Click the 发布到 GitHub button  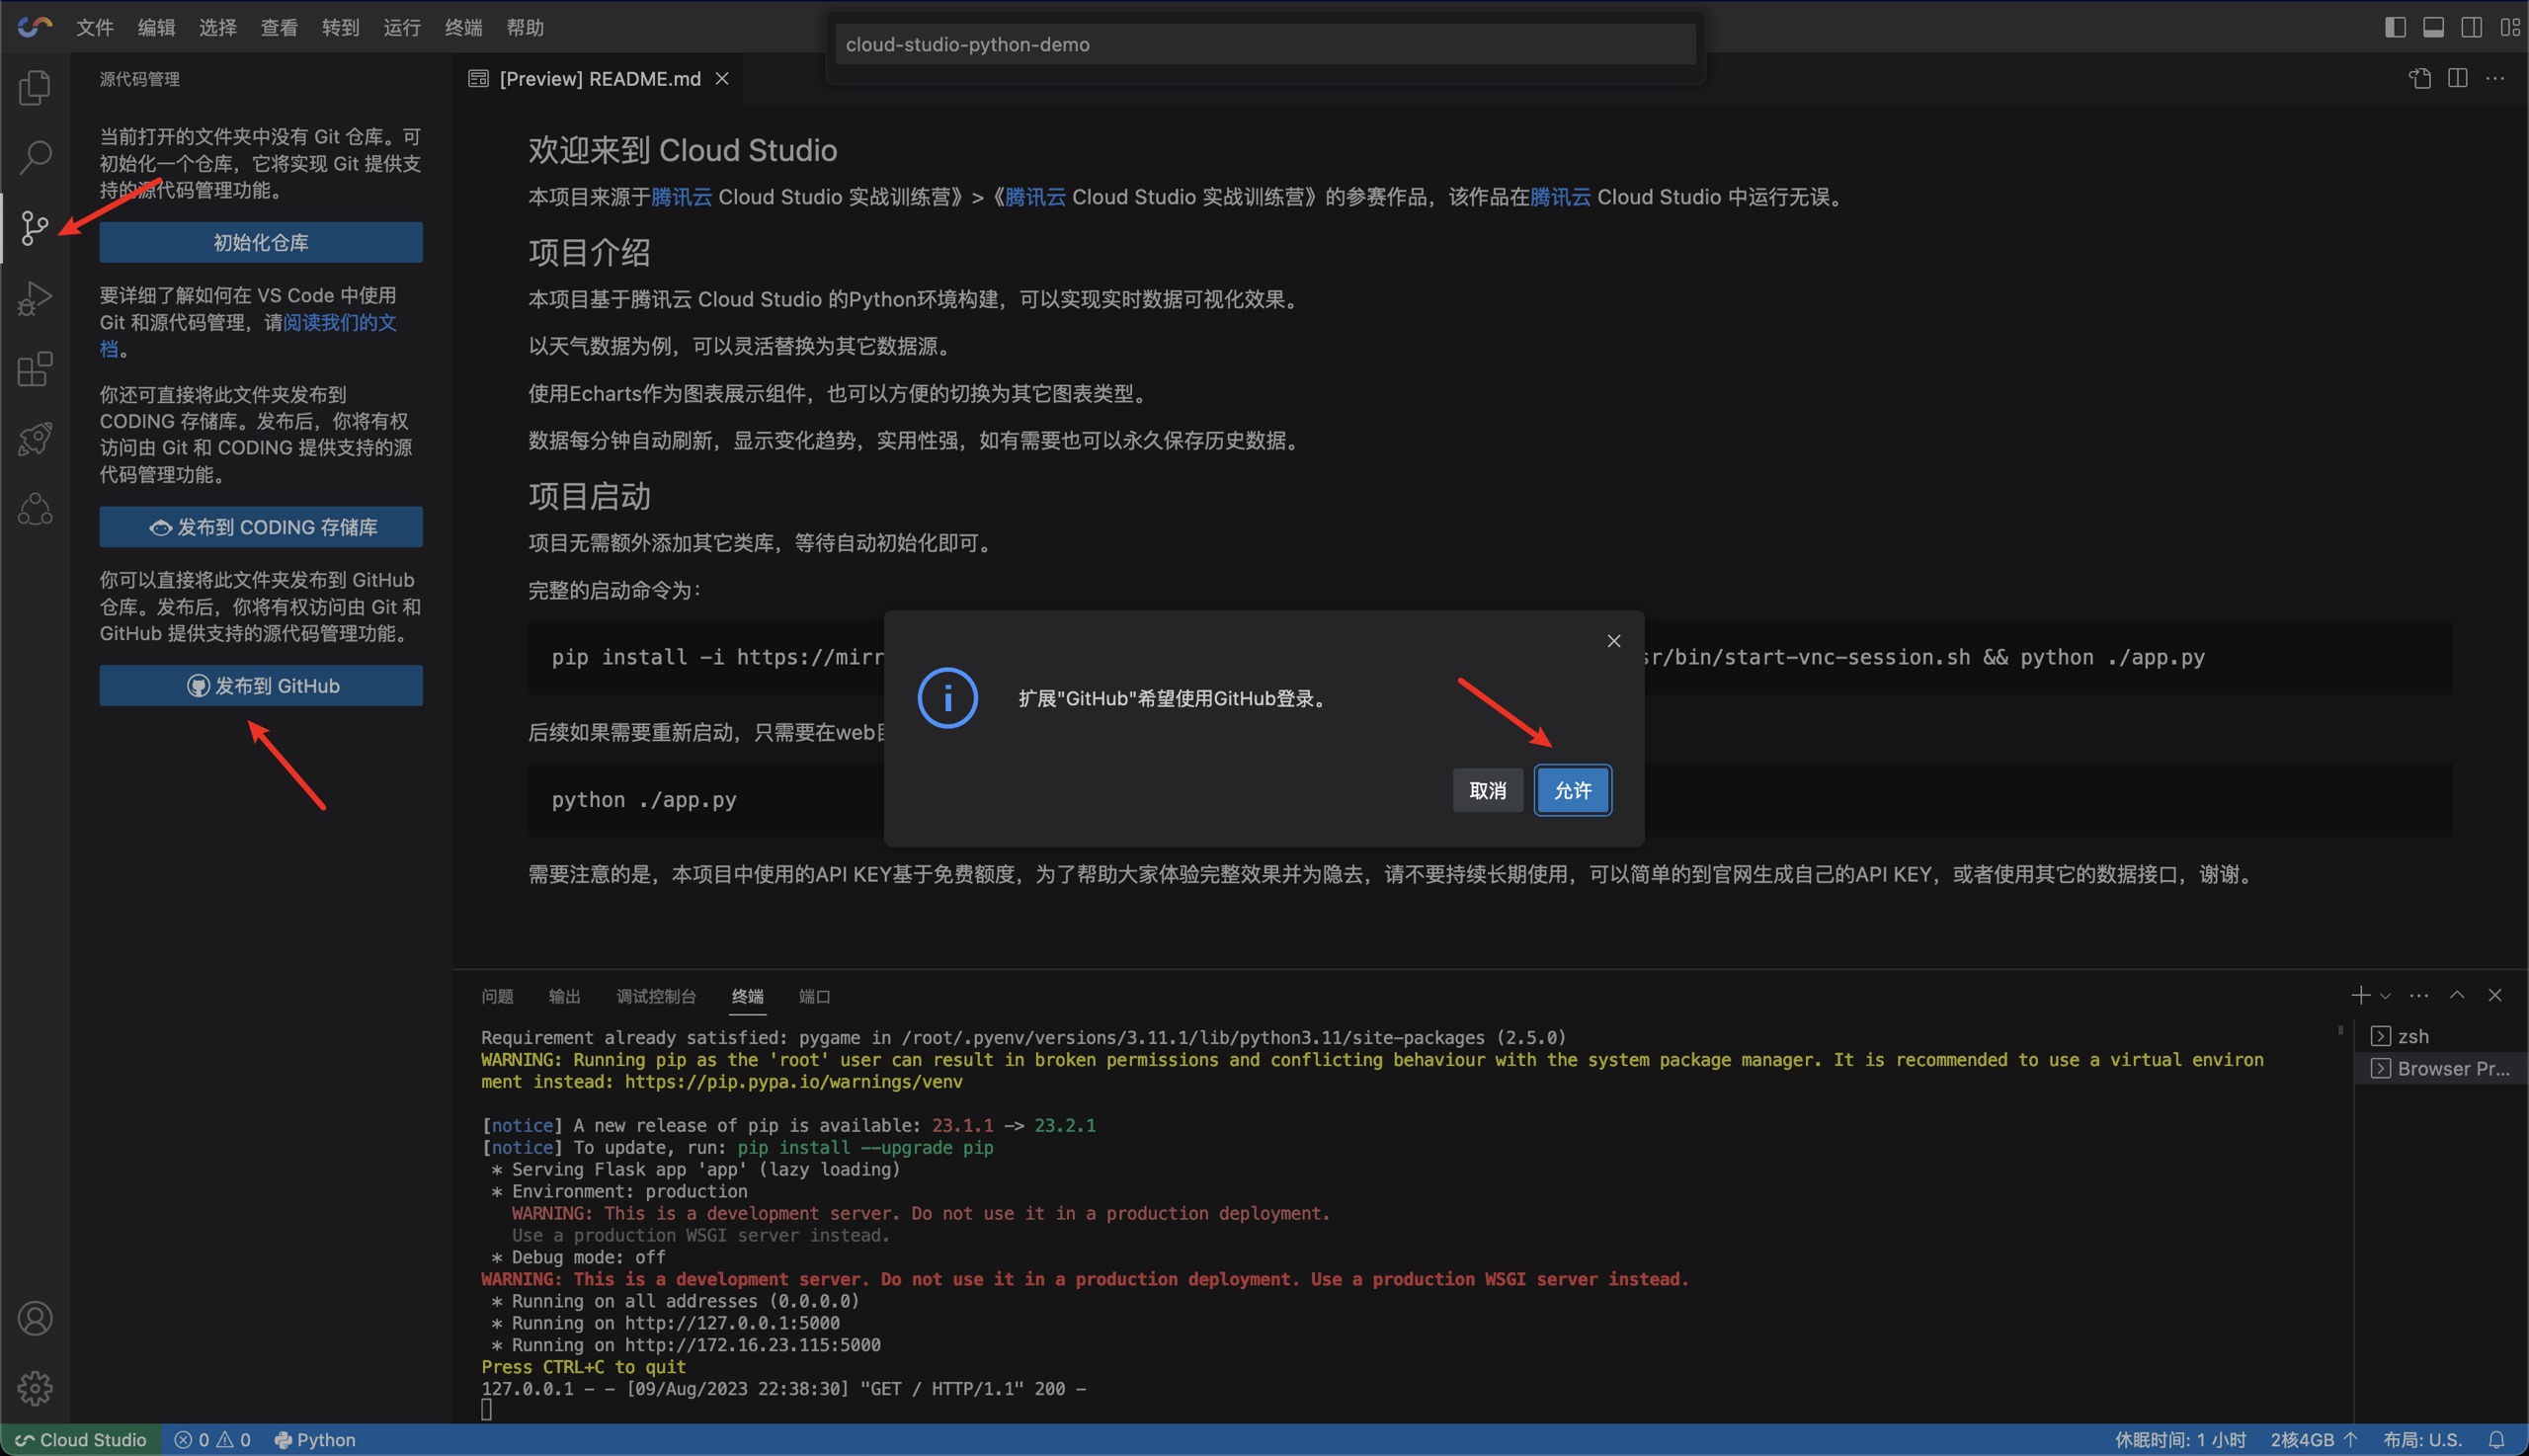point(261,686)
